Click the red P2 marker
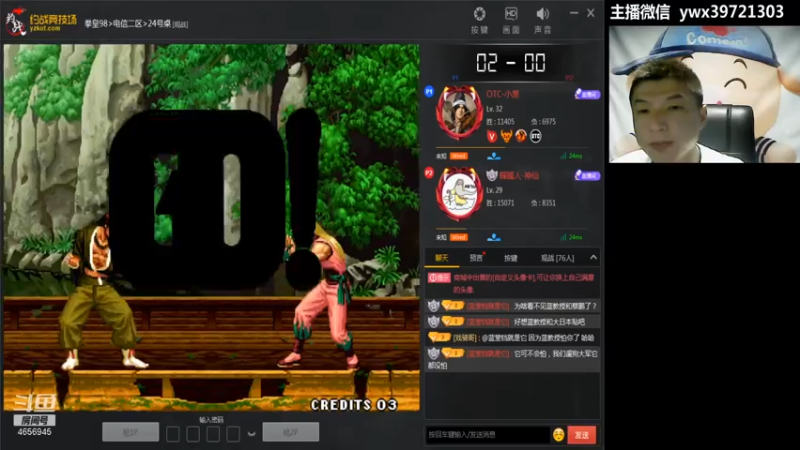This screenshot has height=450, width=800. coord(429,173)
